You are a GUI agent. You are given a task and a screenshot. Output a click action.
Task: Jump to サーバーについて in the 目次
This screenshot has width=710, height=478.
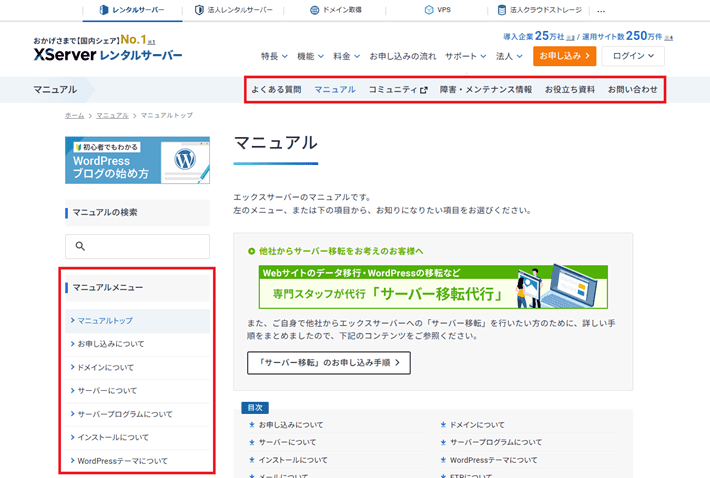(287, 442)
